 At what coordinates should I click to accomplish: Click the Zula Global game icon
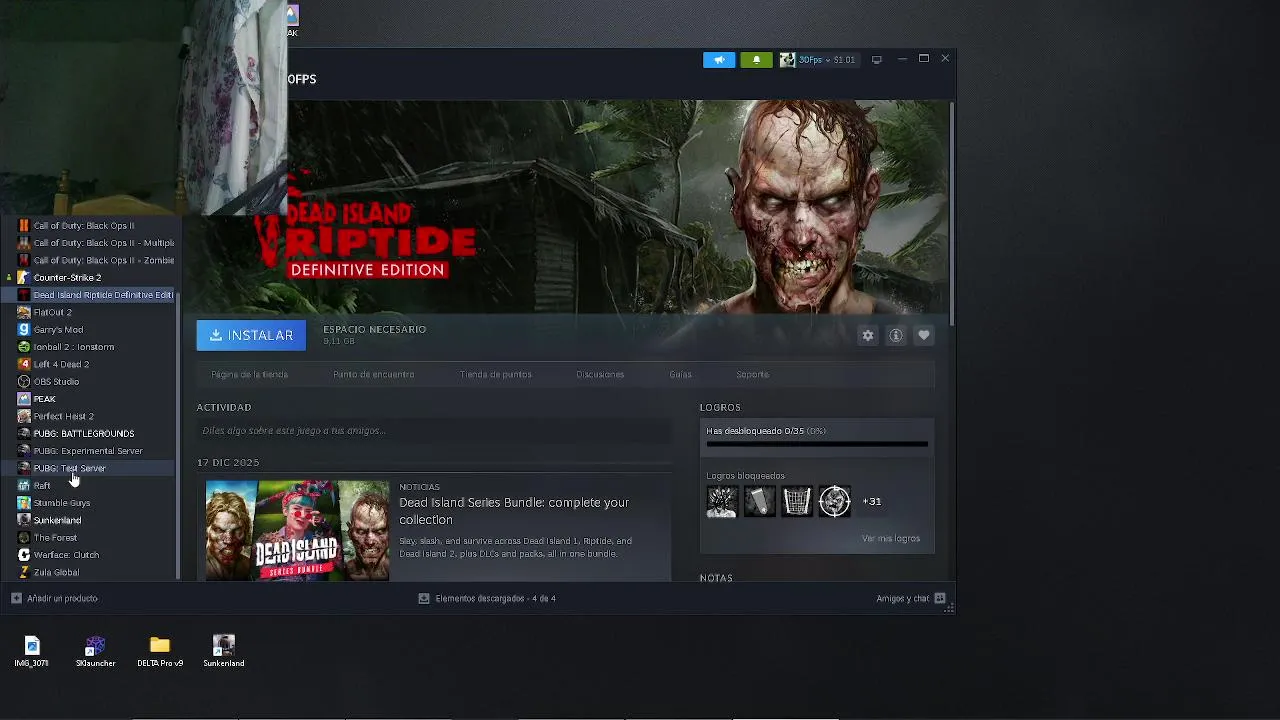(x=24, y=573)
